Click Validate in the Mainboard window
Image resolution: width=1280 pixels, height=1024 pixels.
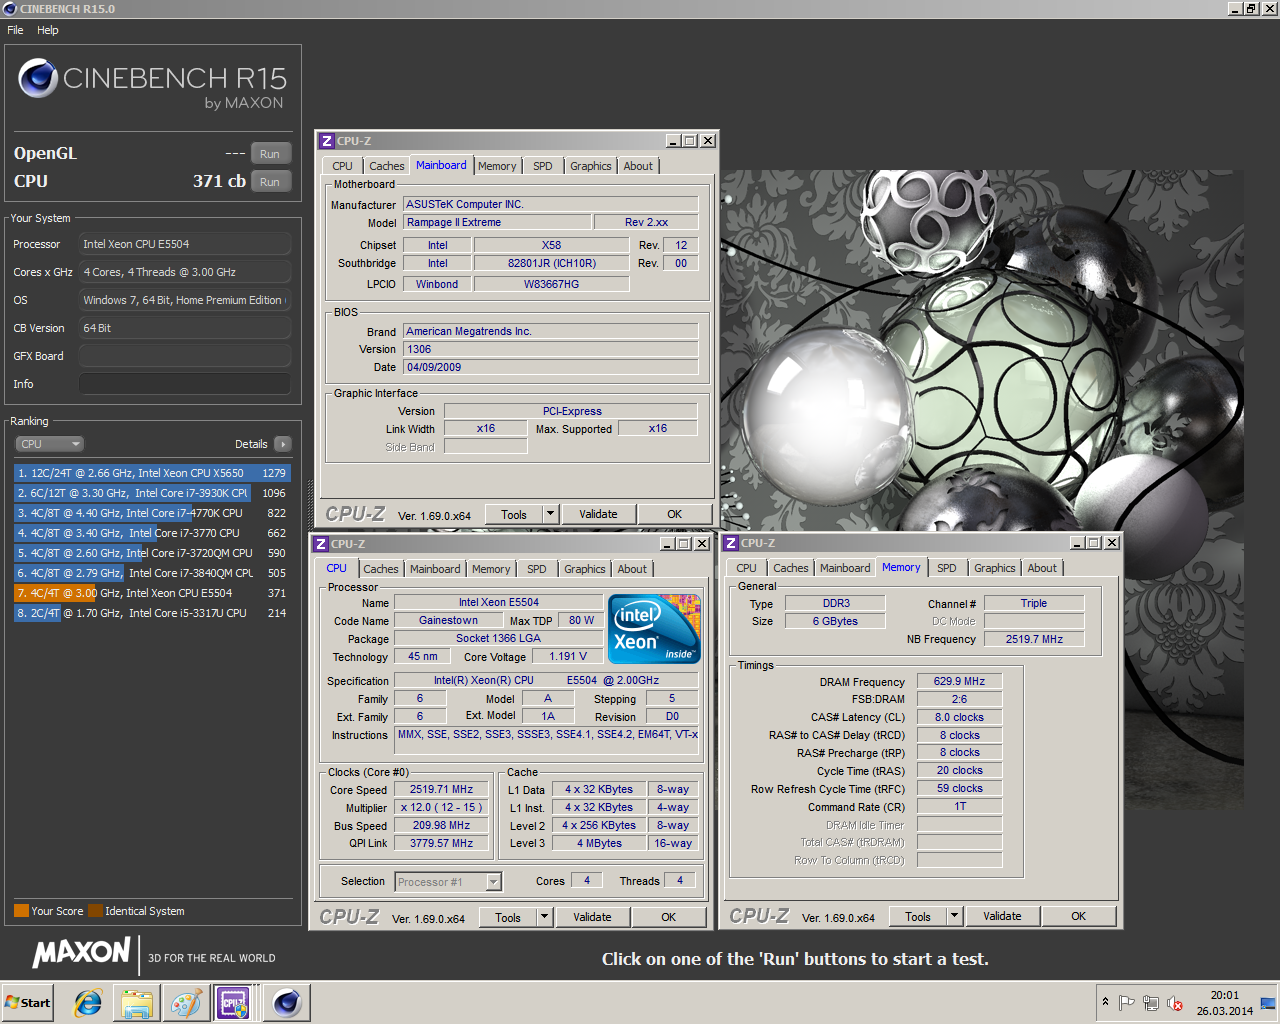click(598, 514)
